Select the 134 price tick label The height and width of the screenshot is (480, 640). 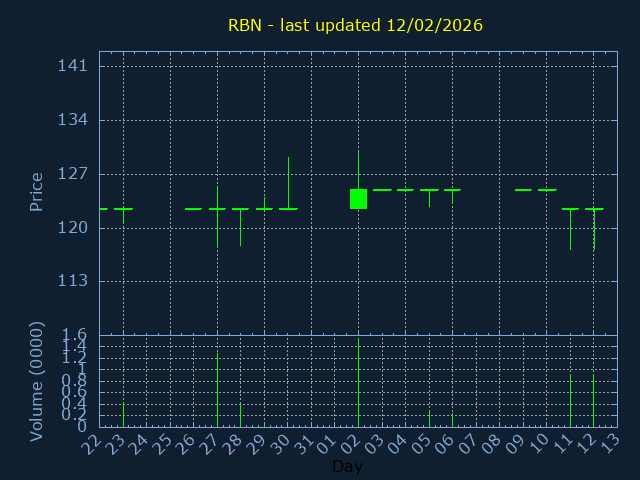point(73,120)
